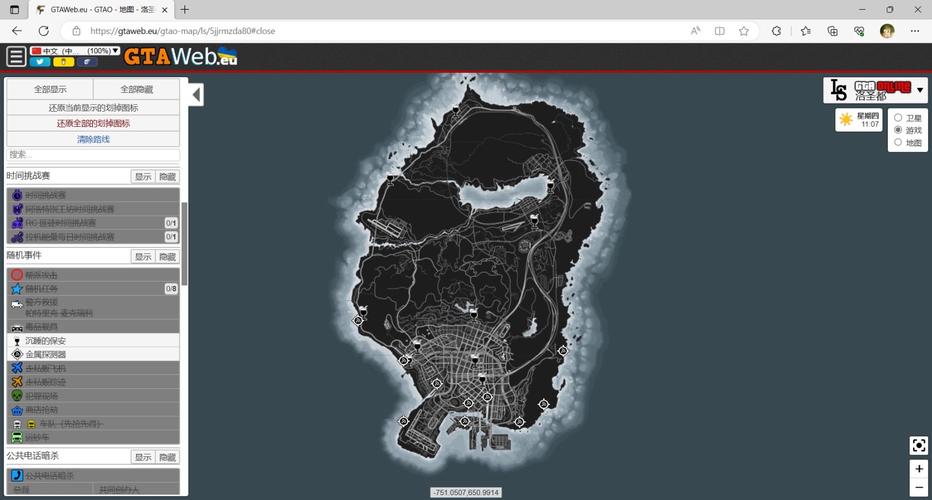
Task: Hide the 随机事件 section items
Action: [x=168, y=256]
